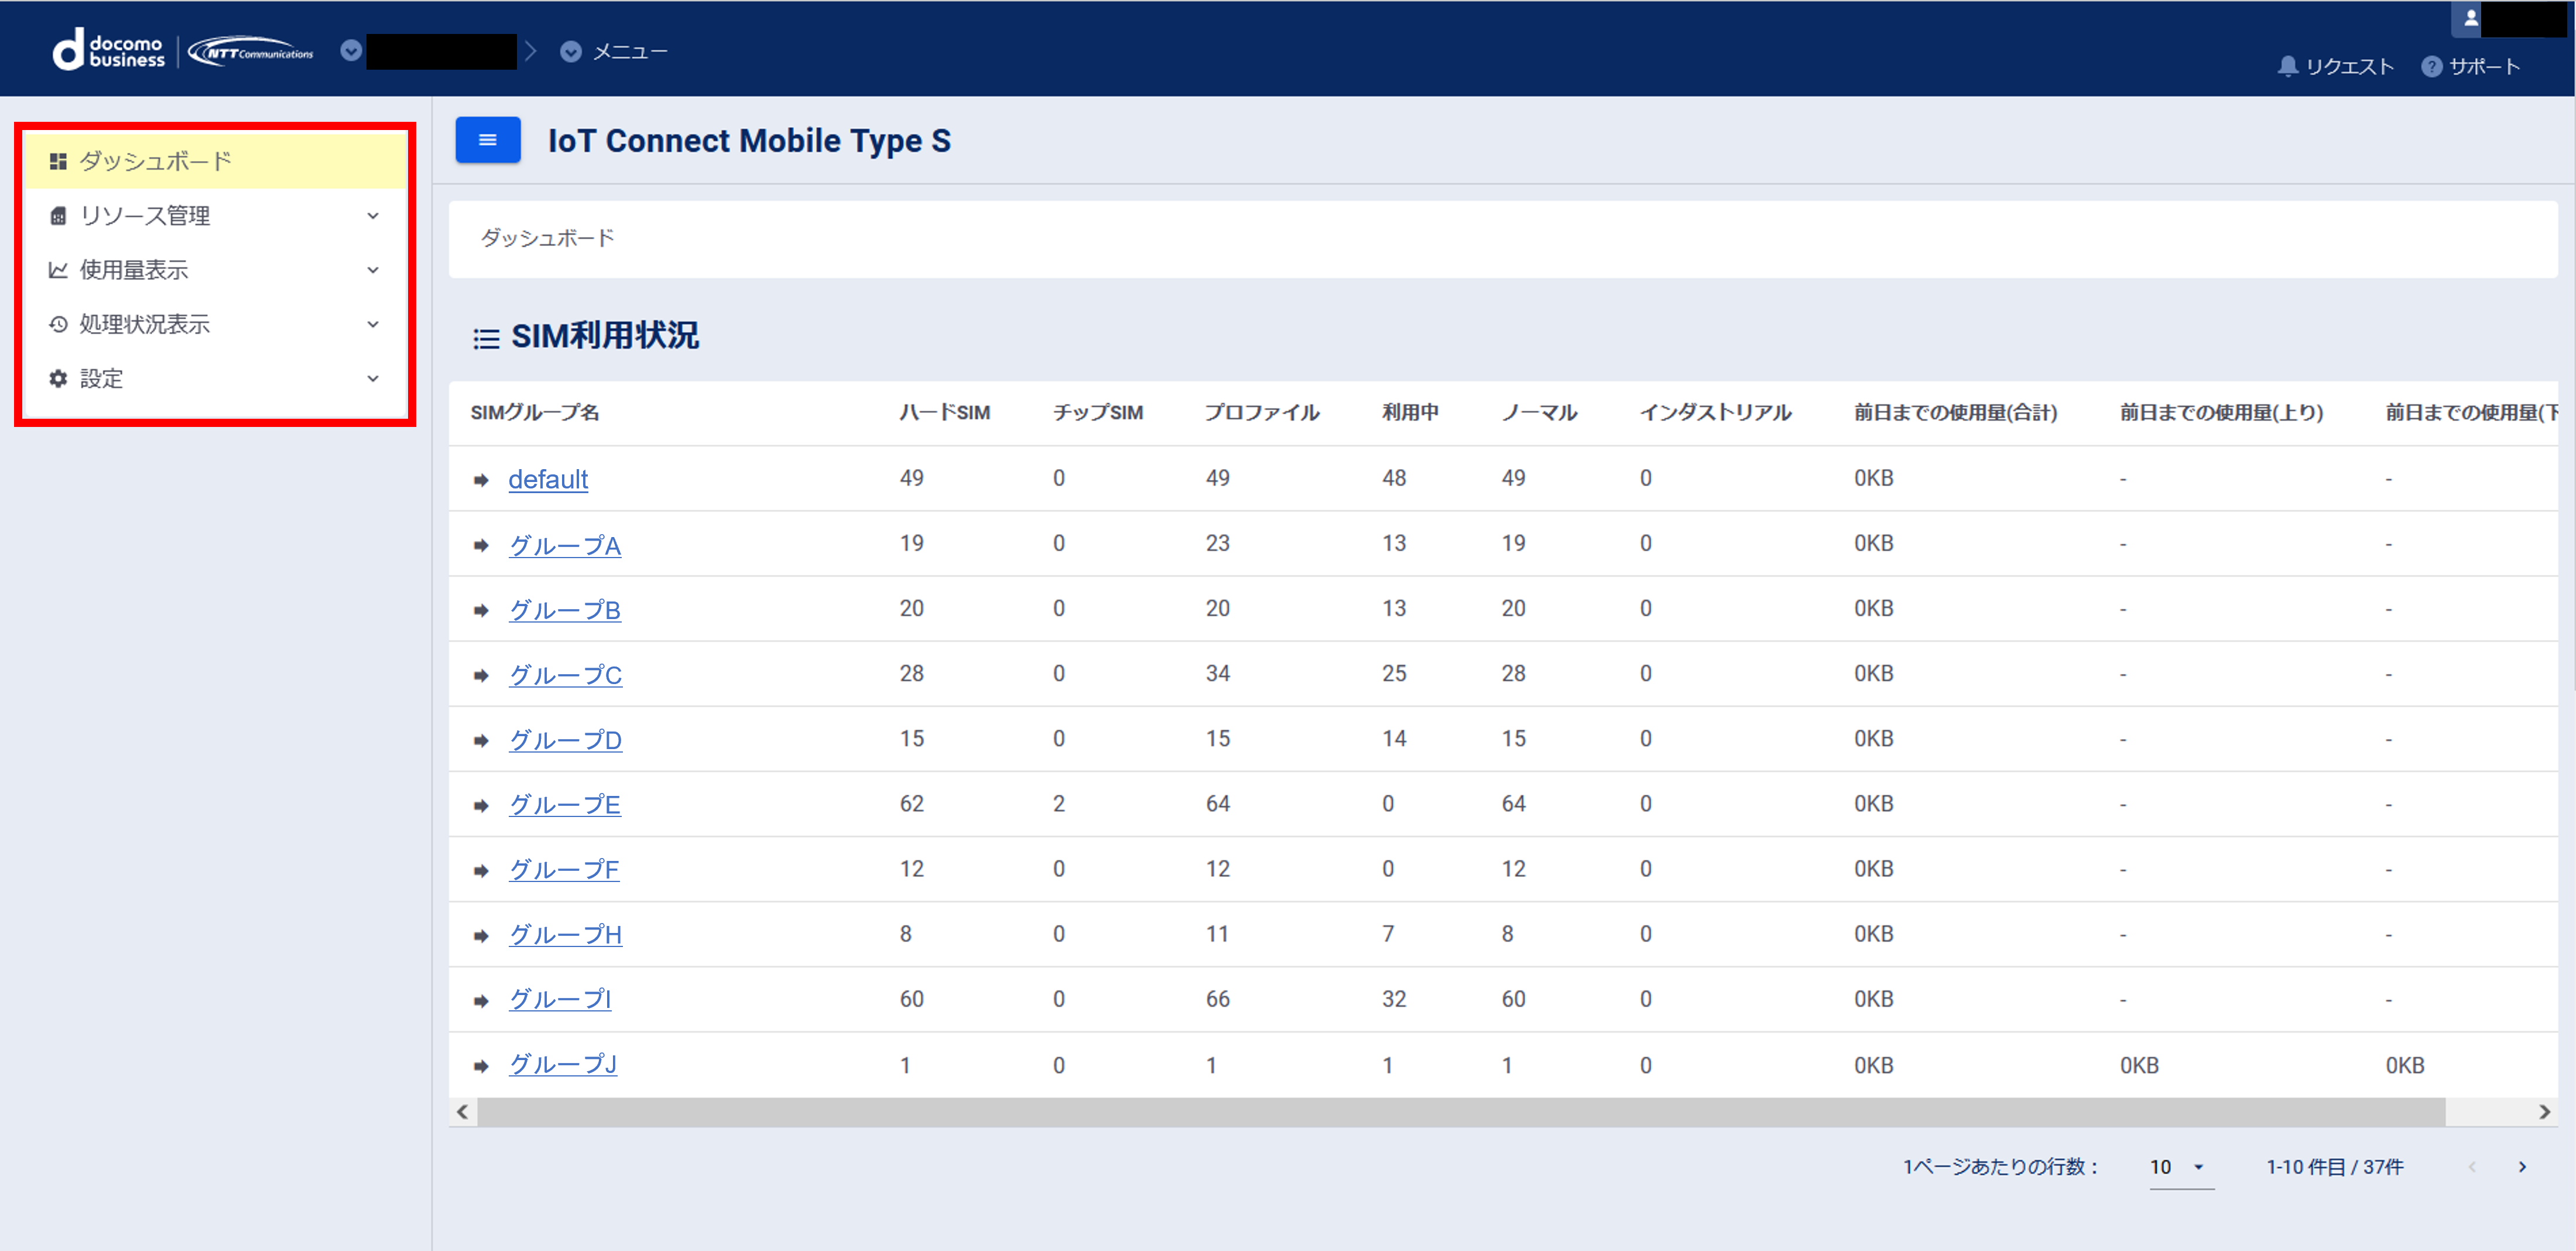Viewport: 2576px width, 1251px height.
Task: Go to the previous table page
Action: 2472,1167
